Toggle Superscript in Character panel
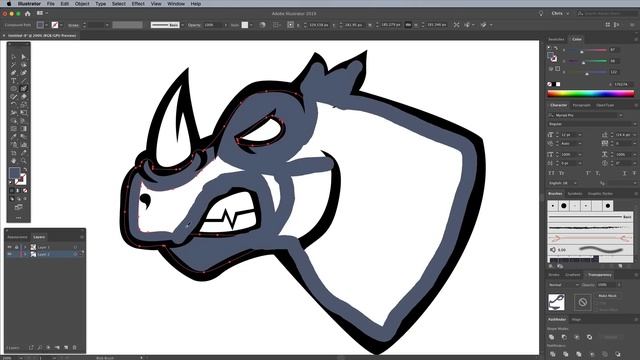The width and height of the screenshot is (640, 360). 588,173
